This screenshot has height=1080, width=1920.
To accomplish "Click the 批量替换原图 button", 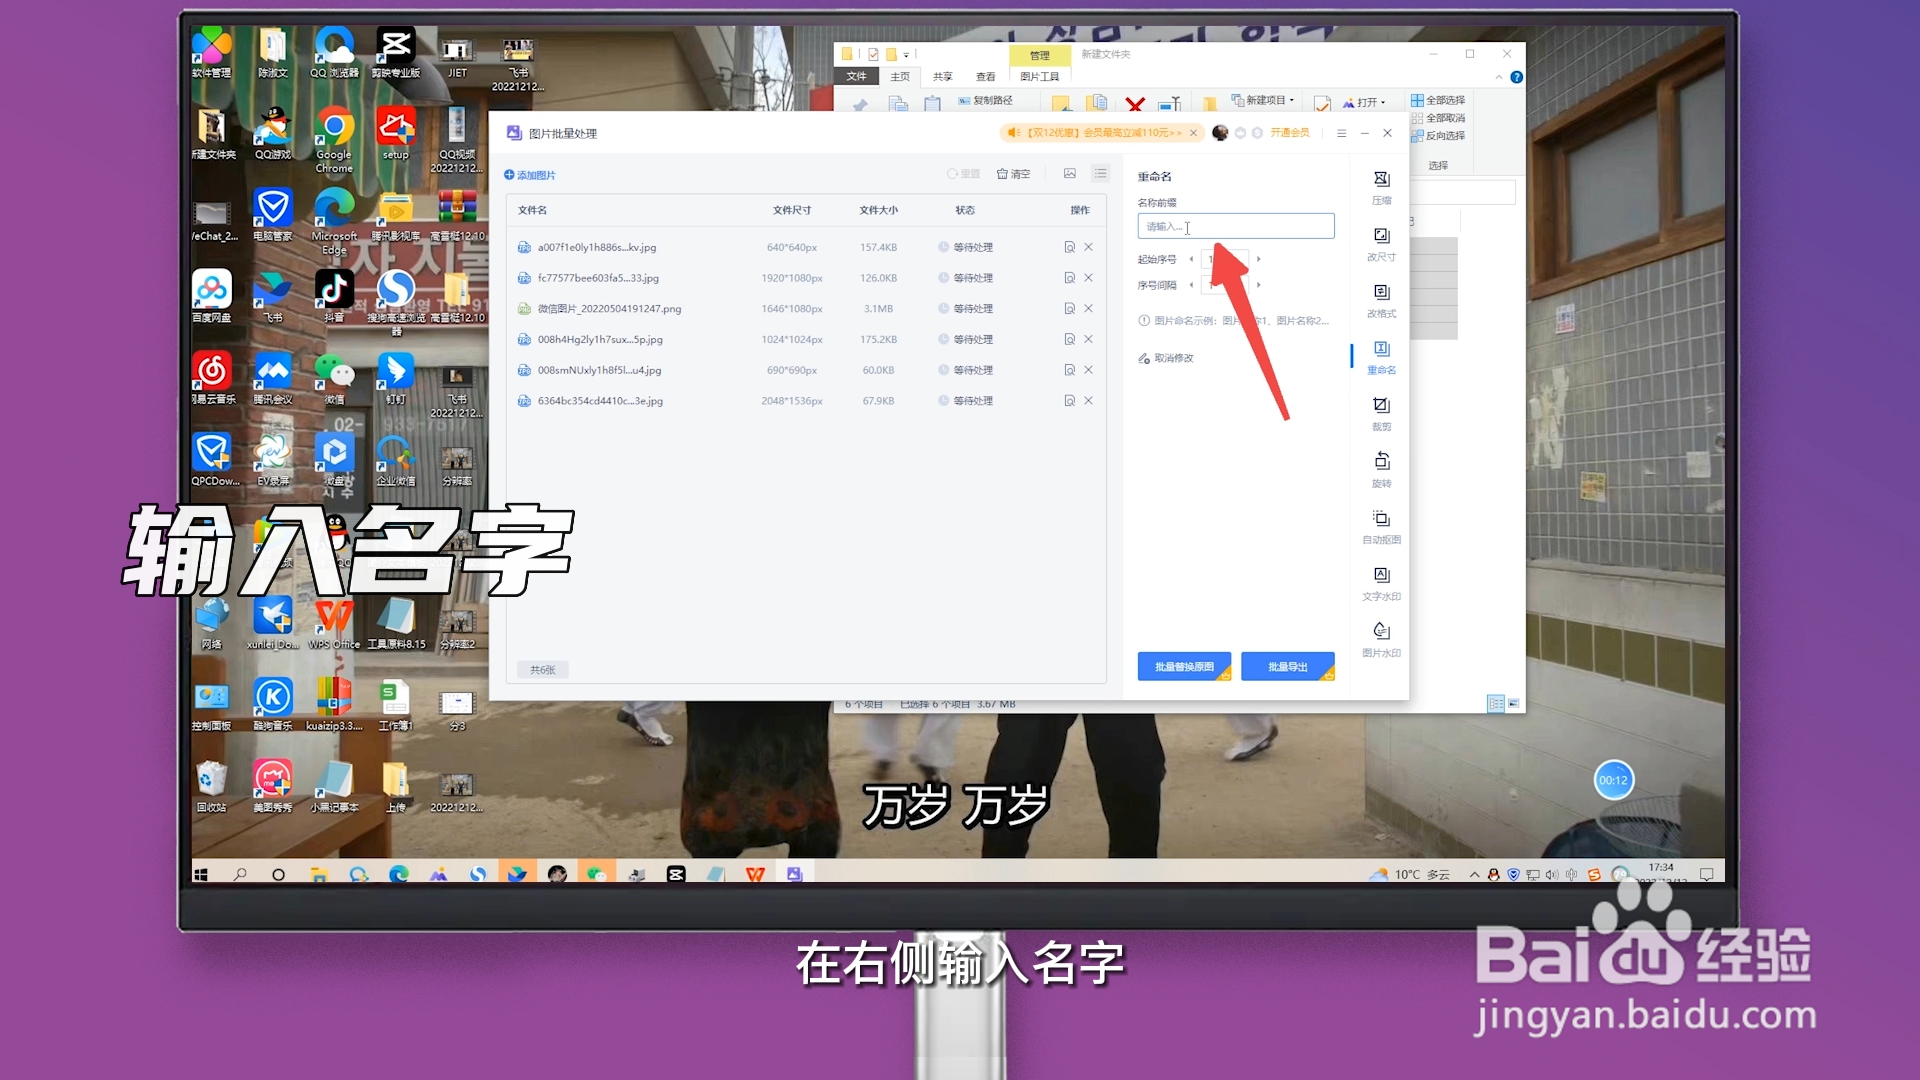I will pyautogui.click(x=1184, y=667).
